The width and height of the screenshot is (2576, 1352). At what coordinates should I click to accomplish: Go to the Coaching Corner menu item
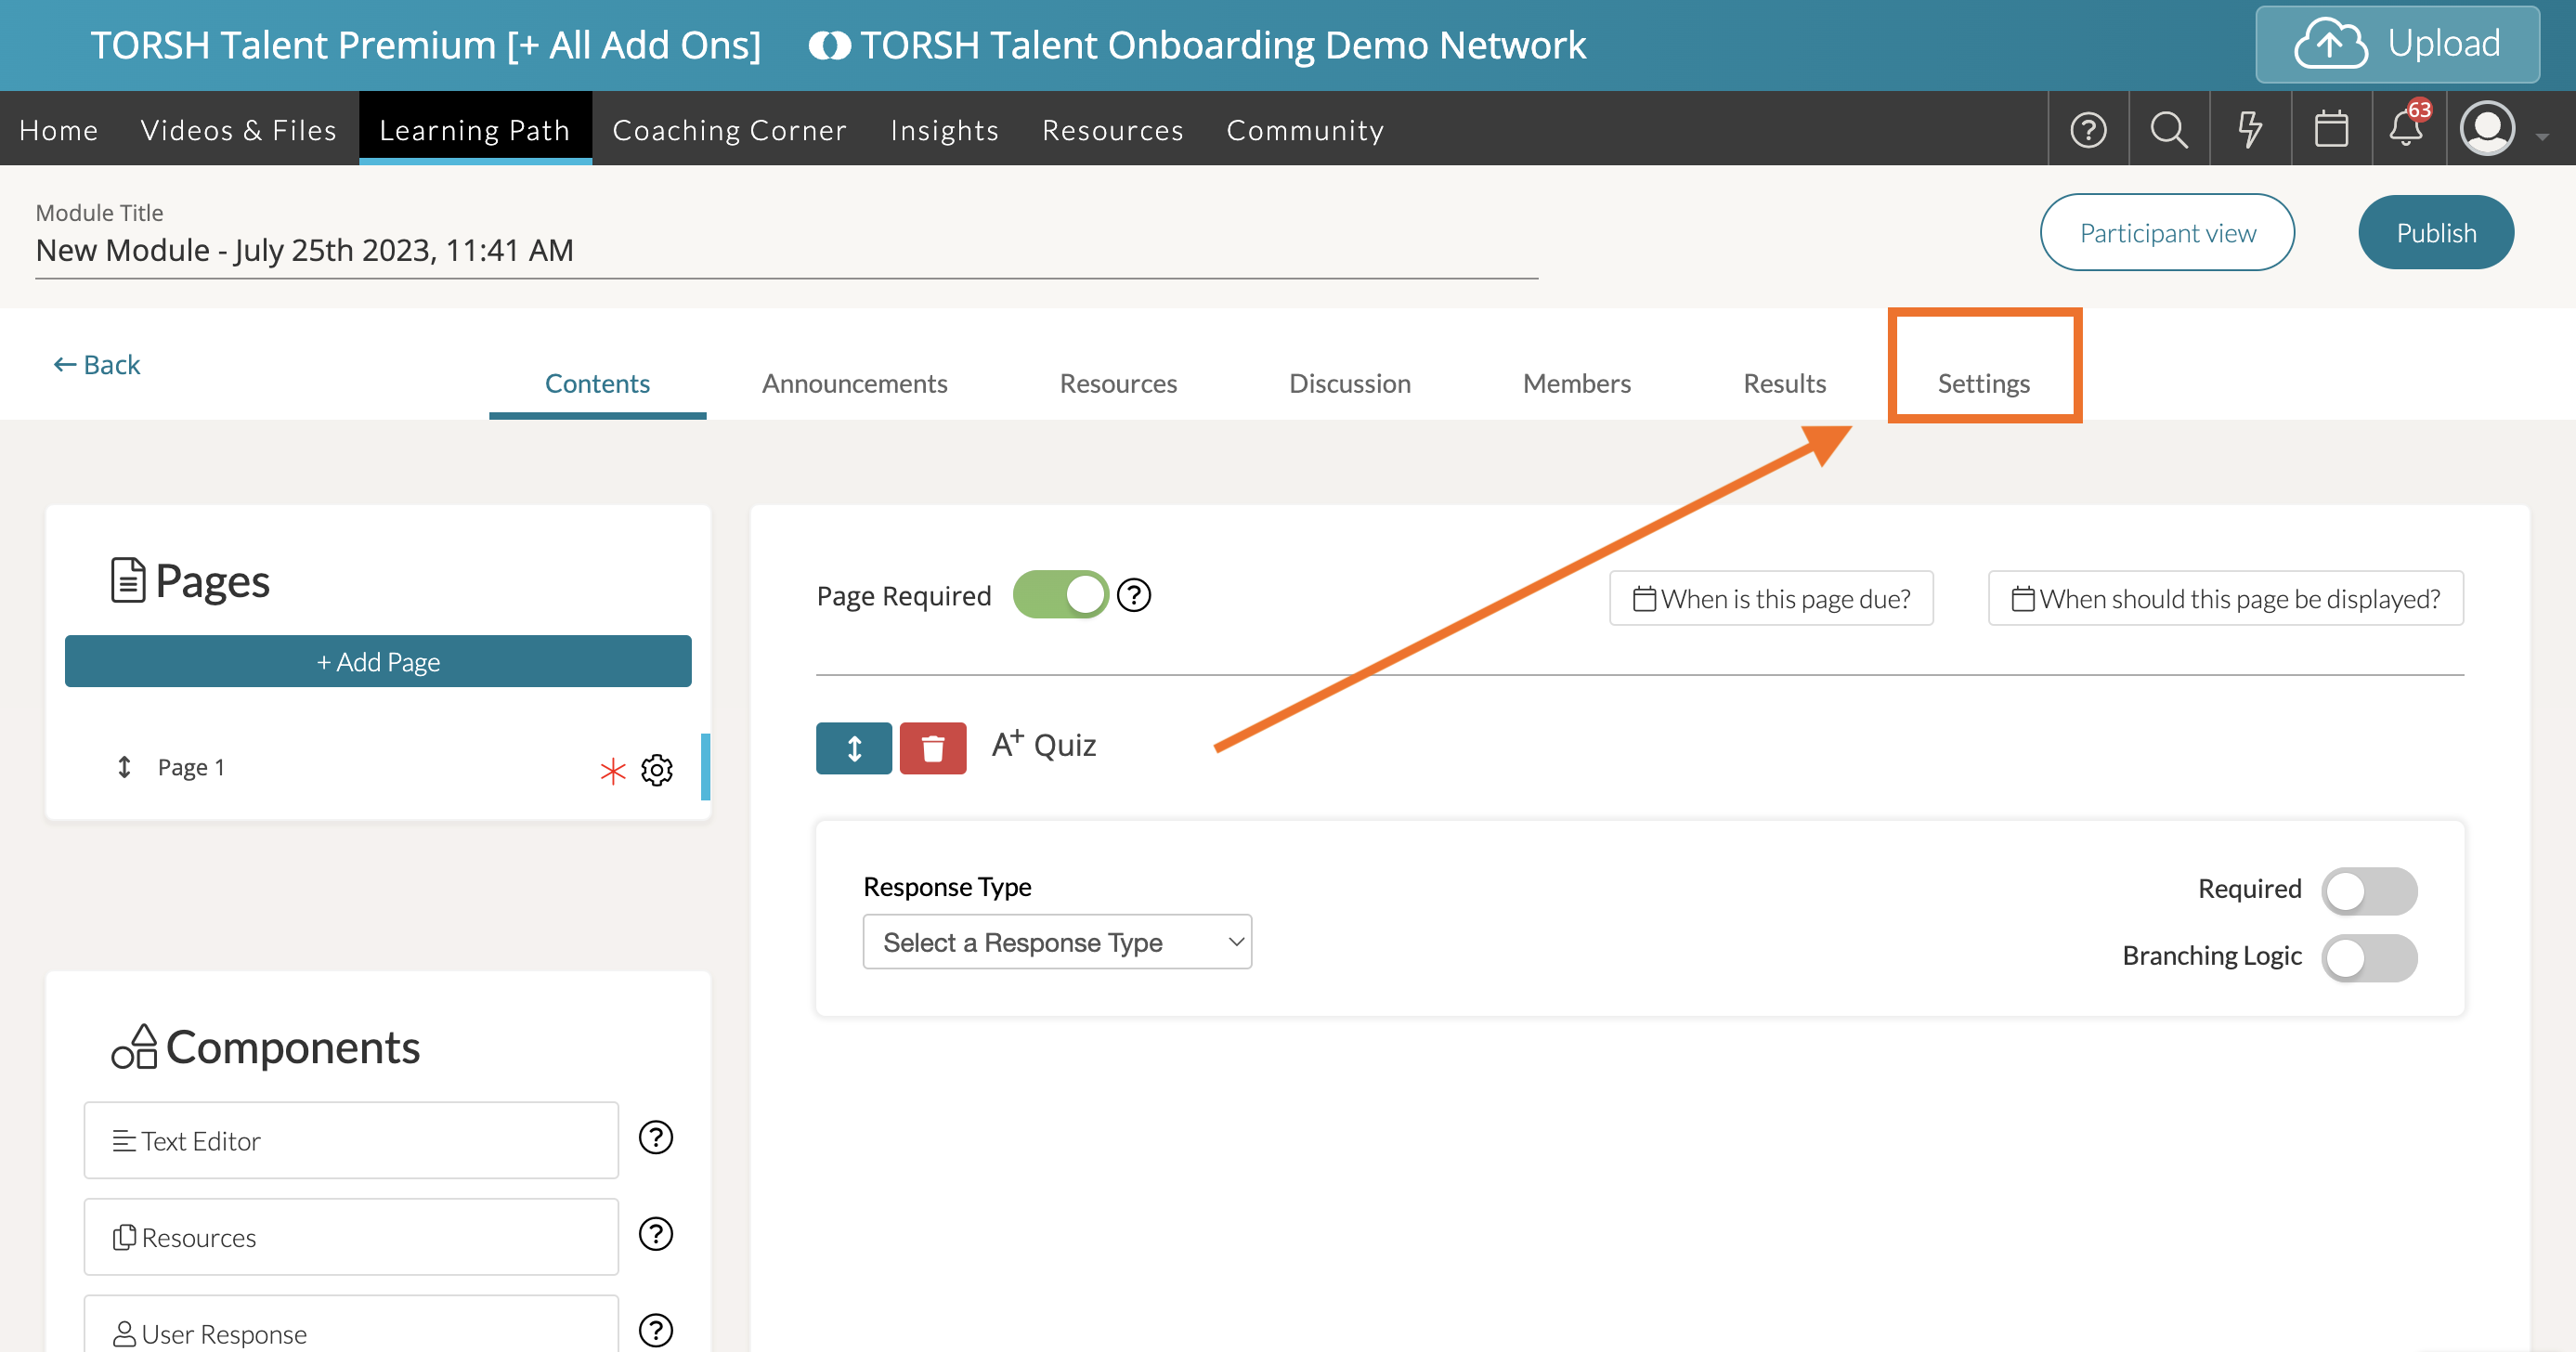point(729,130)
